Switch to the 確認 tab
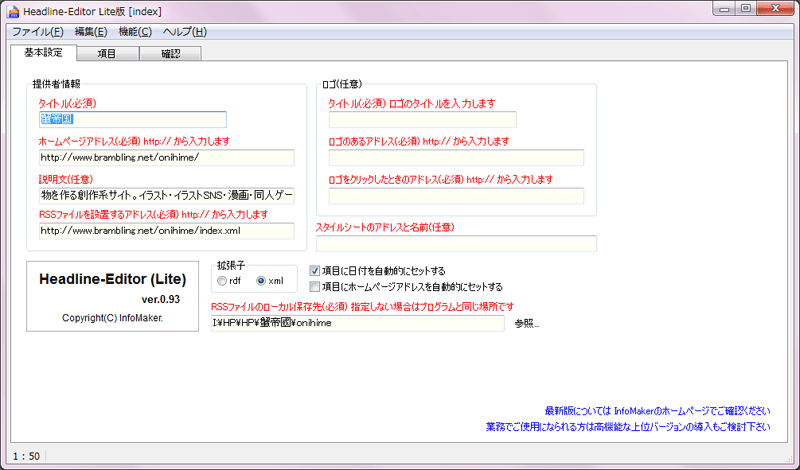 (172, 54)
